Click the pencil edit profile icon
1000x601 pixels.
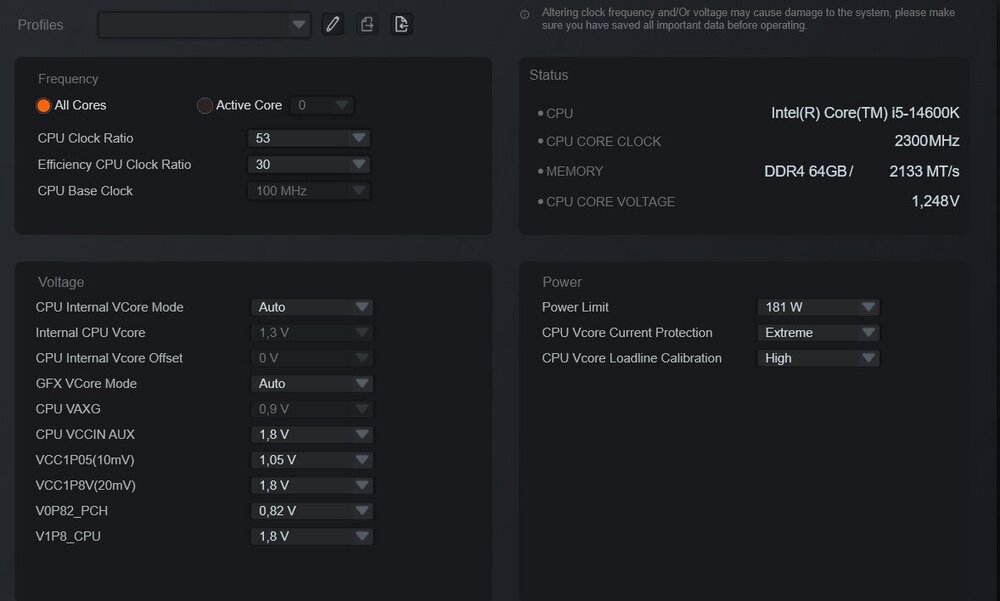coord(332,25)
